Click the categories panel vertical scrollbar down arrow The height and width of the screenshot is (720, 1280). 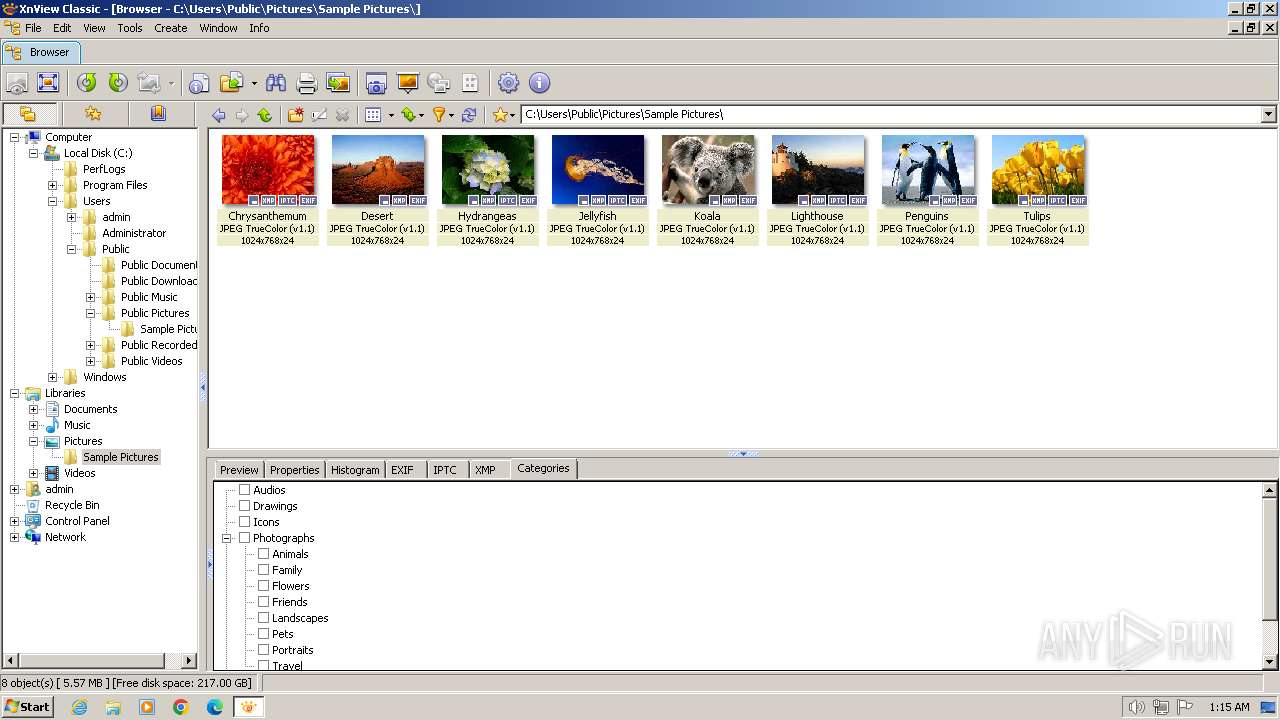[x=1270, y=662]
